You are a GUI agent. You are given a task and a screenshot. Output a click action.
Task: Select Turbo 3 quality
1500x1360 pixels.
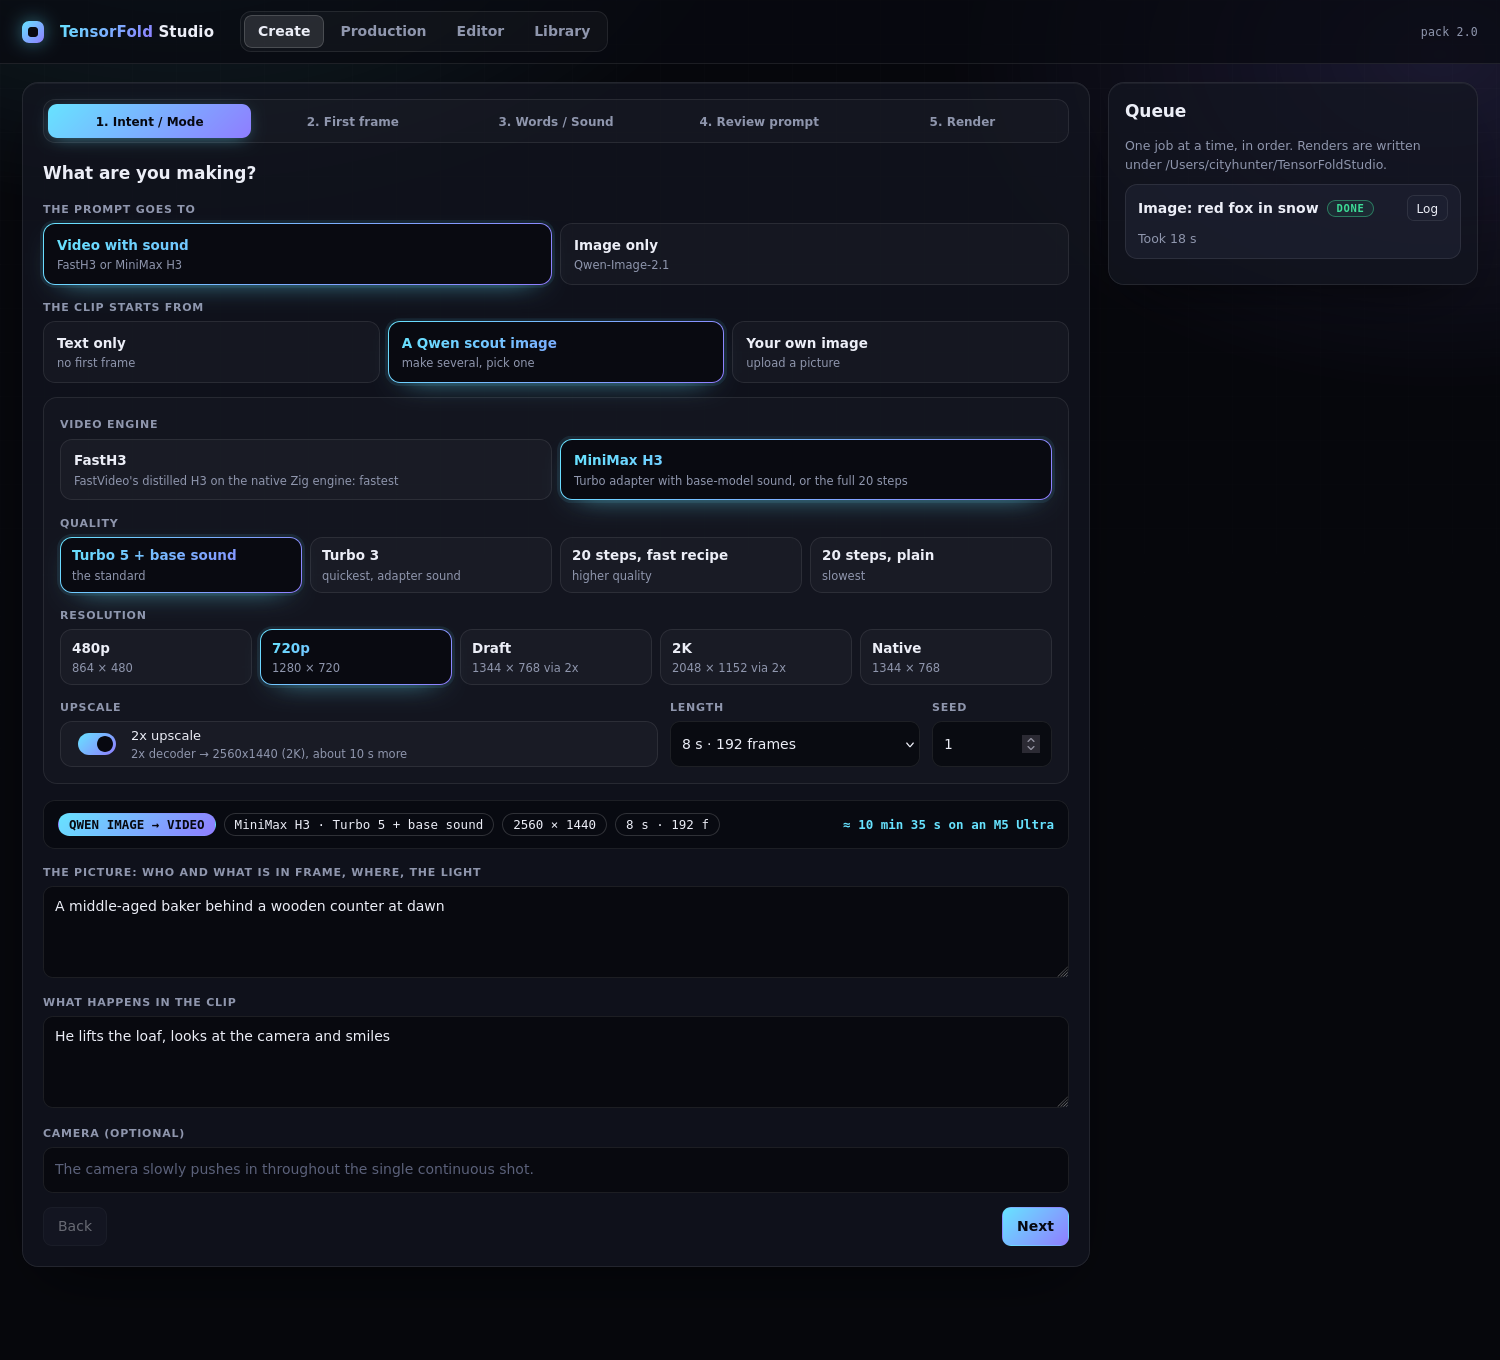(431, 565)
